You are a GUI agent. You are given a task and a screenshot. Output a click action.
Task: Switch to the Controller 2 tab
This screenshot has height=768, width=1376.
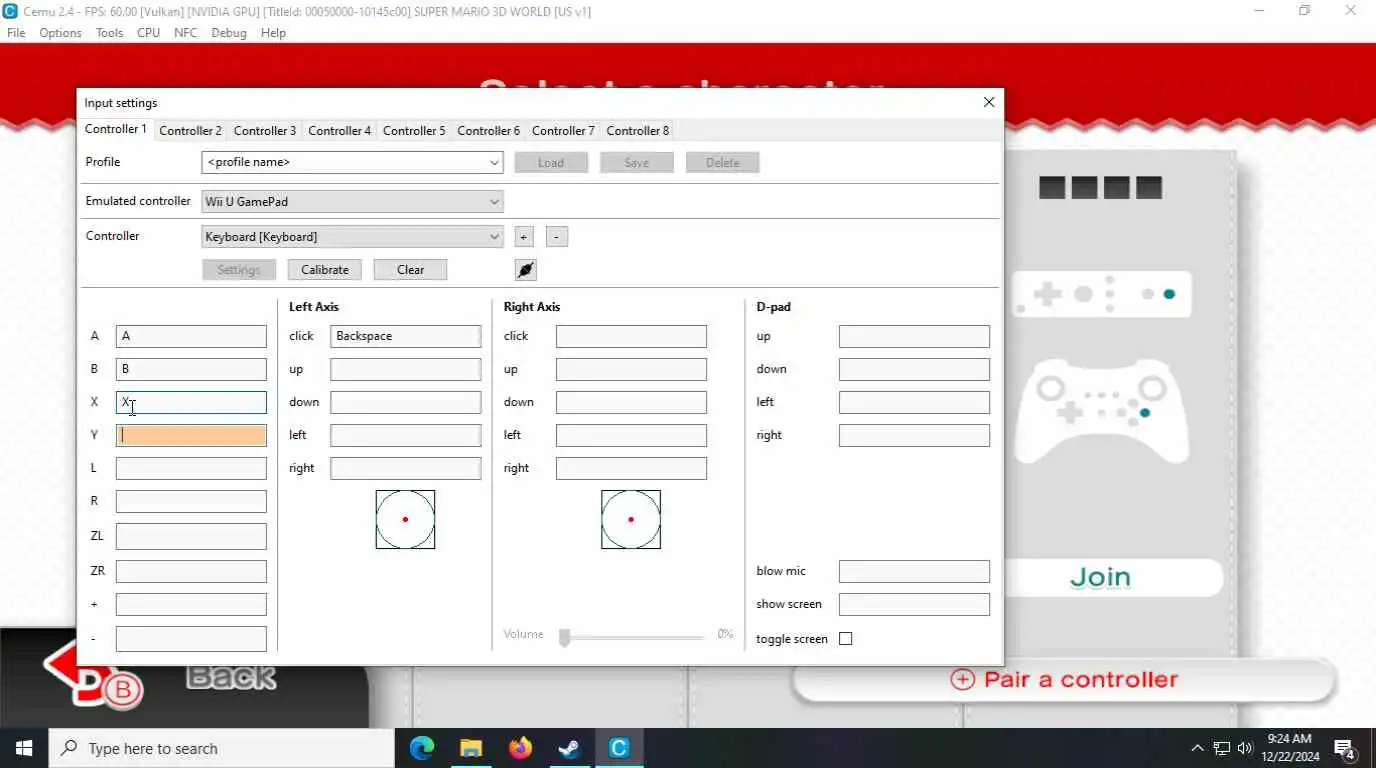pos(190,130)
